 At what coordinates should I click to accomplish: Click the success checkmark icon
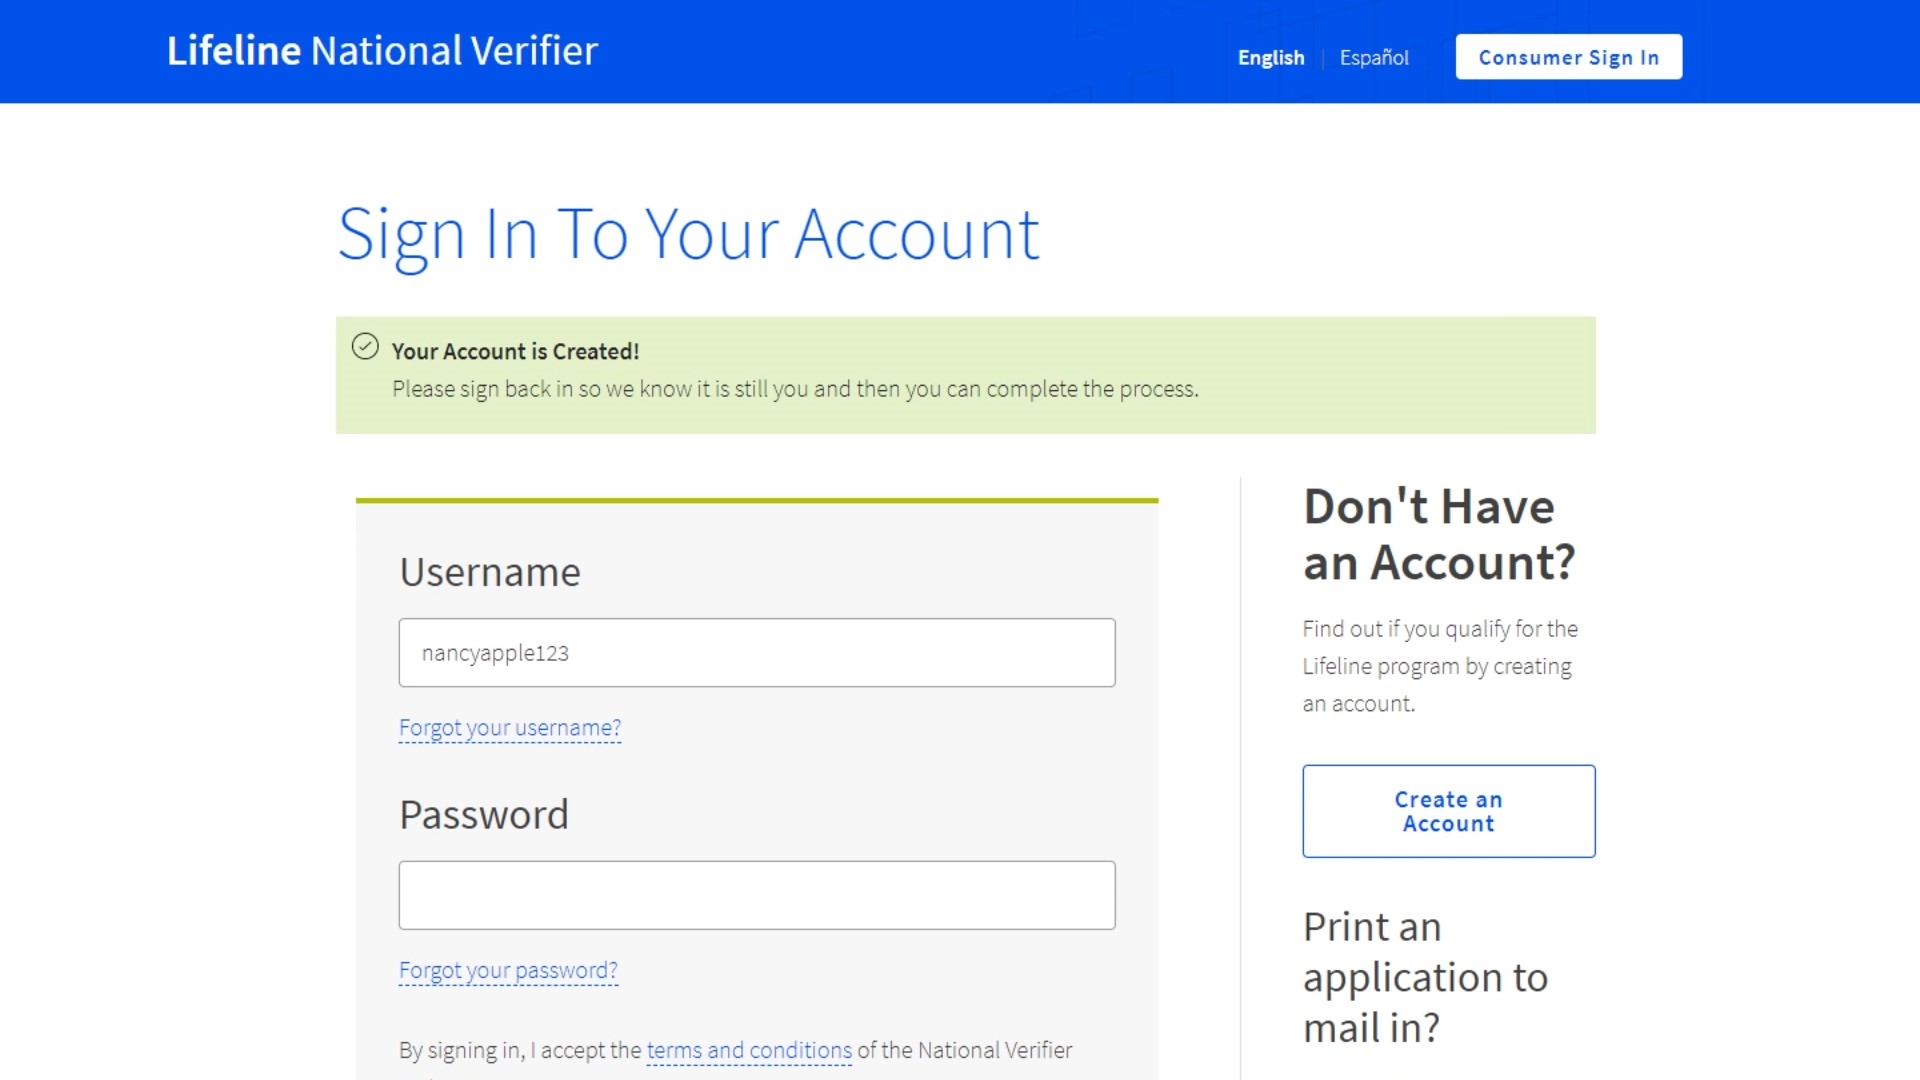[x=365, y=346]
